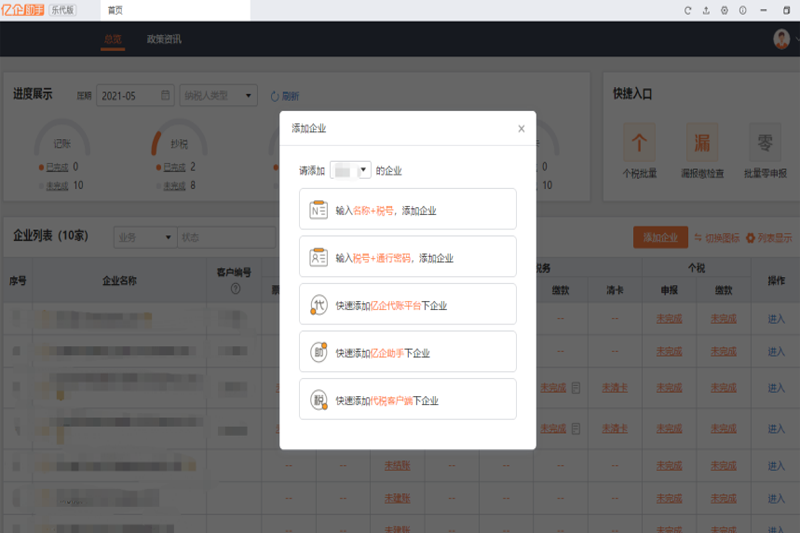The image size is (800, 533).
Task: Click 切换图标 toggle link
Action: click(717, 238)
